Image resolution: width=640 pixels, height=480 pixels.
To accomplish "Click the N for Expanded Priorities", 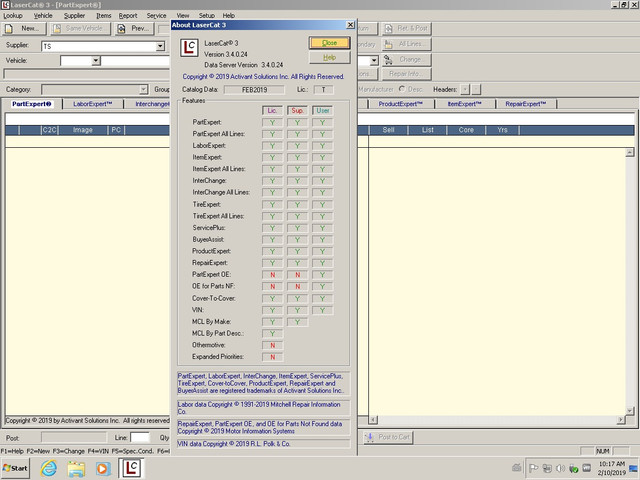I will click(272, 357).
